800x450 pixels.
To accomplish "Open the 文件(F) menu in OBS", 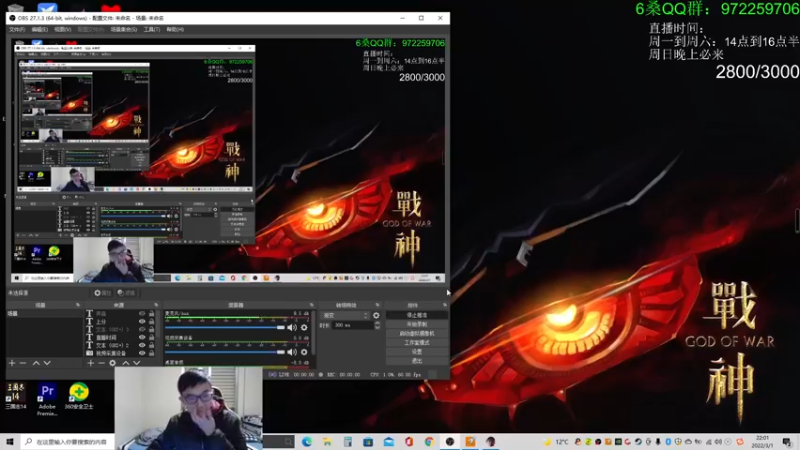I will click(17, 30).
